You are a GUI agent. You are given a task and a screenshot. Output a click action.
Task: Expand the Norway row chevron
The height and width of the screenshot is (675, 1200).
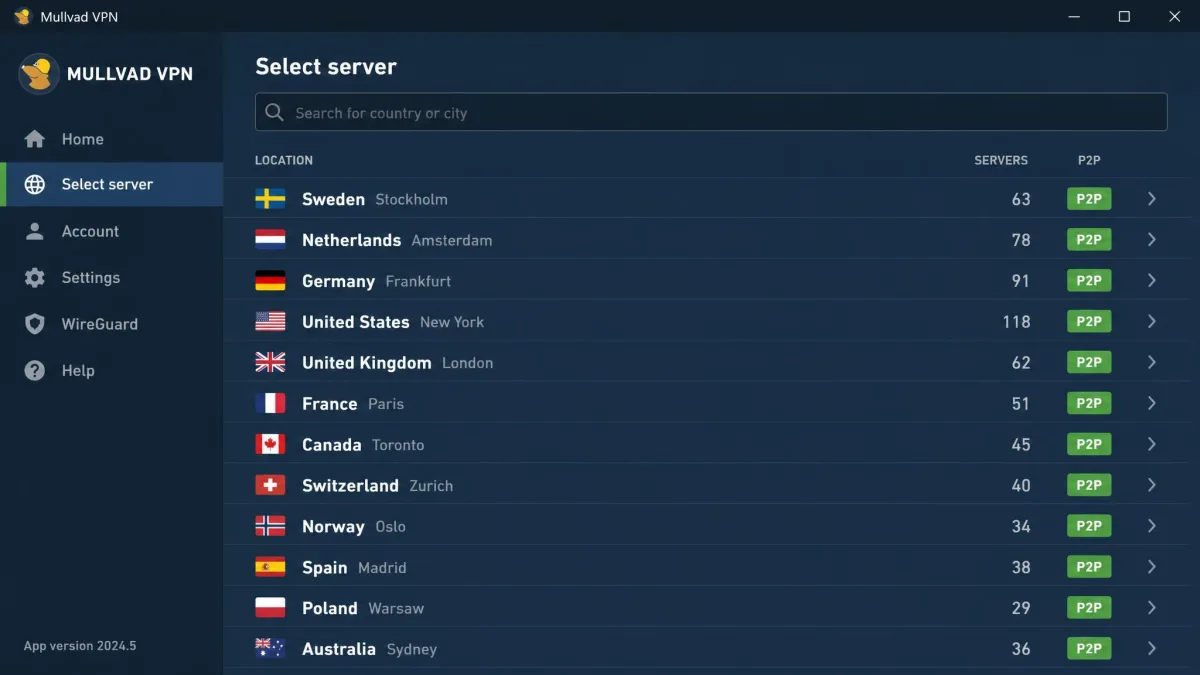1152,526
